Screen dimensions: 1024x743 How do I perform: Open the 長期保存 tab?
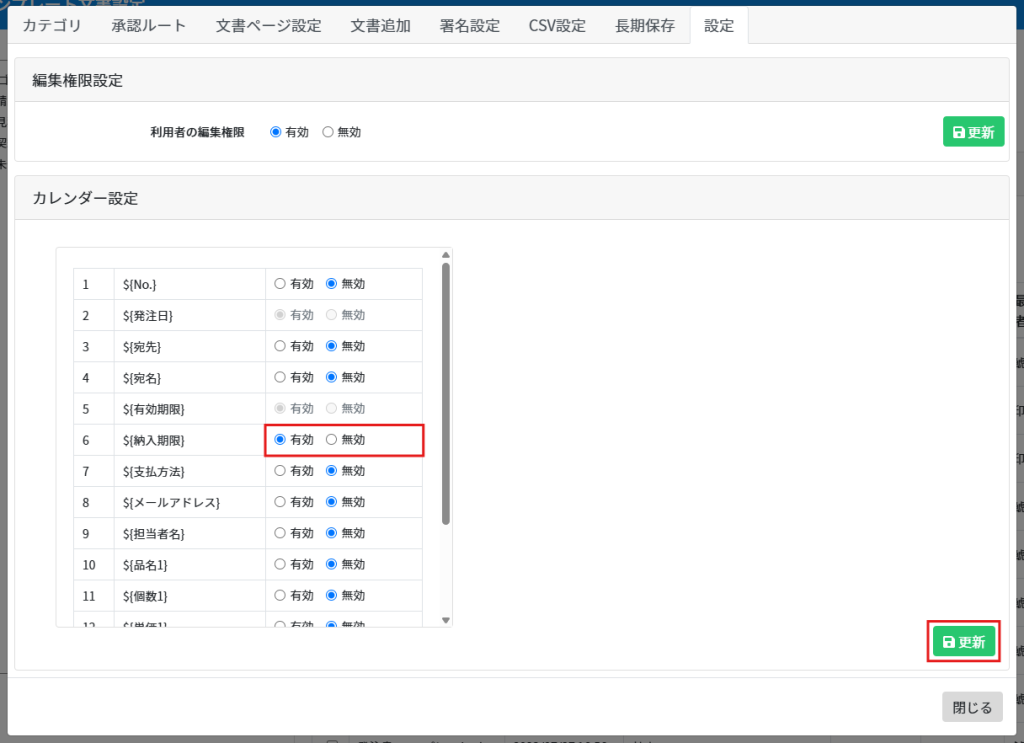645,26
